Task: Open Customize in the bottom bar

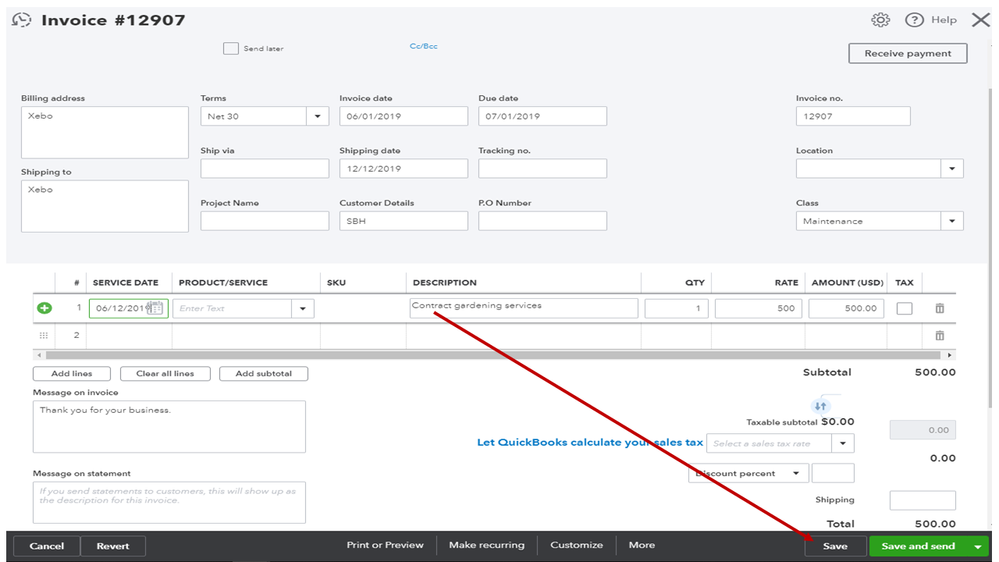Action: tap(577, 545)
